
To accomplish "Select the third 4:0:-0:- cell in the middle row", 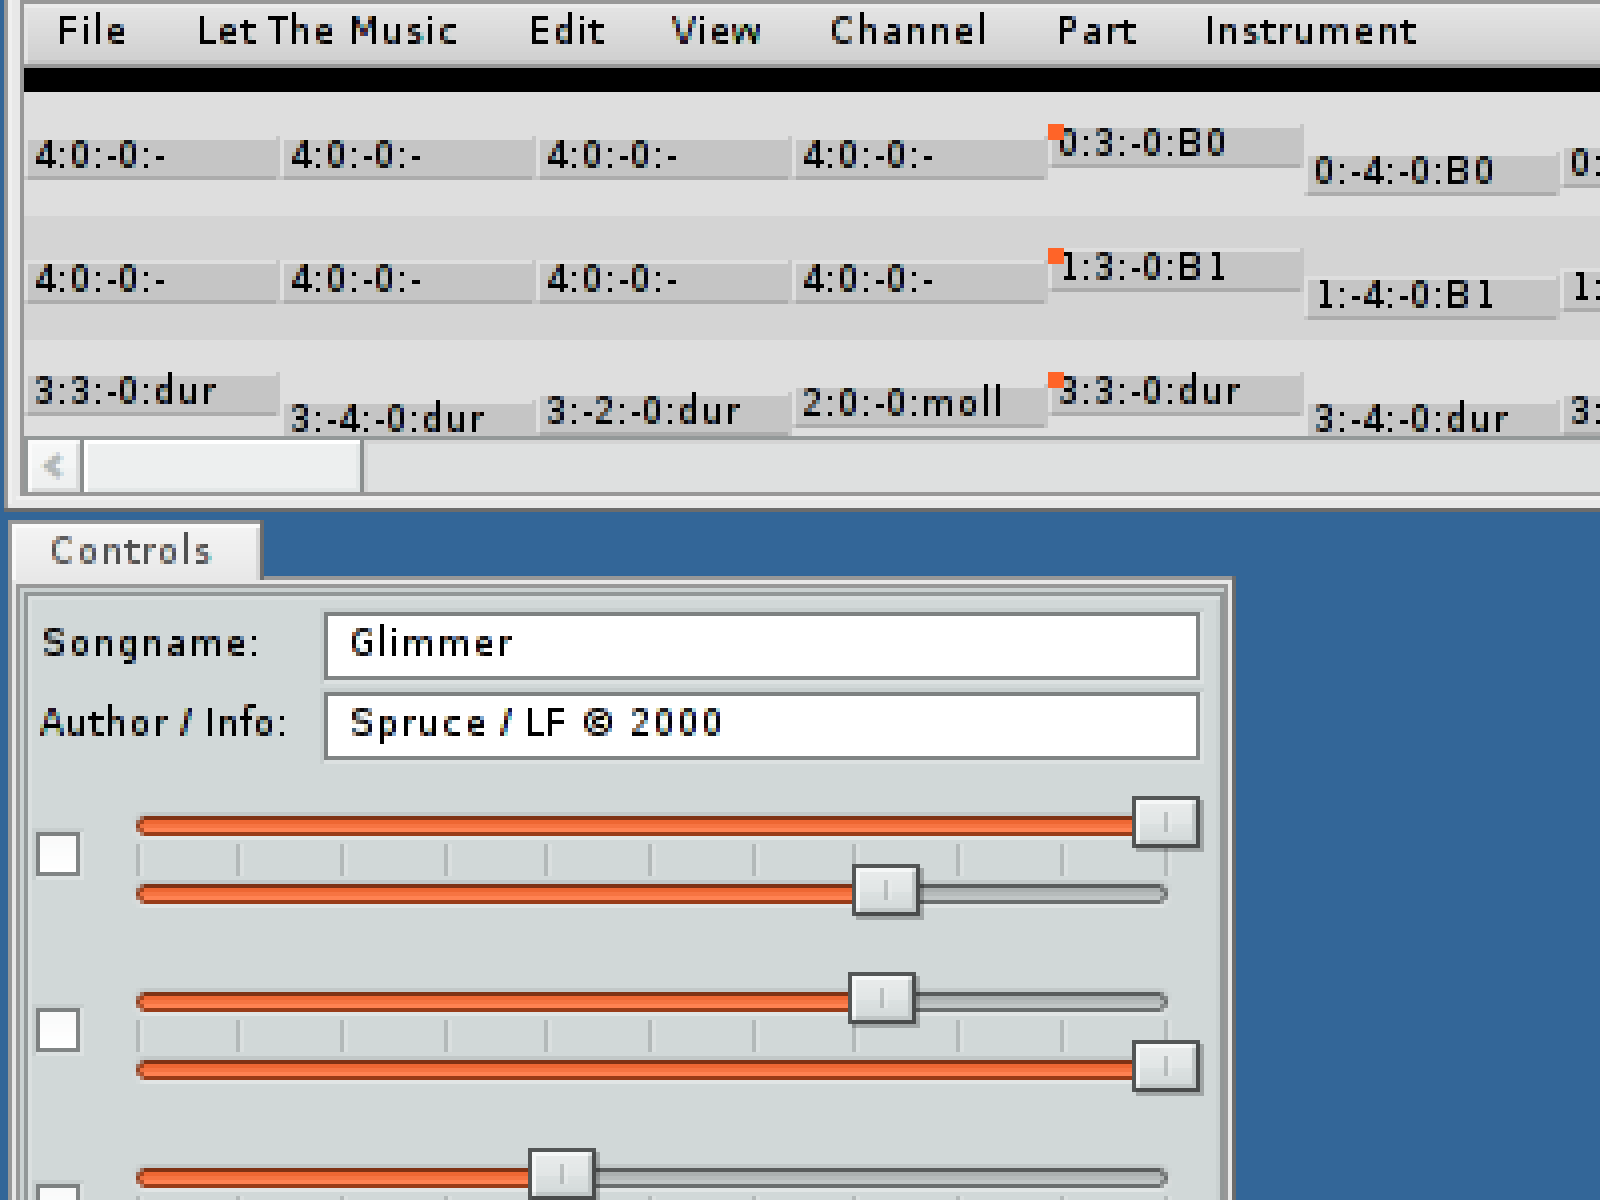I will 664,281.
